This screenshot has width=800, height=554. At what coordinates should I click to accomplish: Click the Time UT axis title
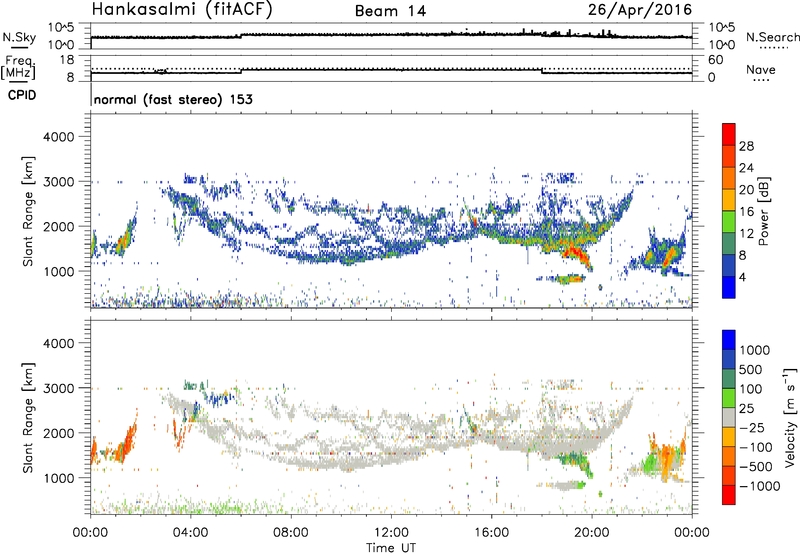tap(391, 547)
